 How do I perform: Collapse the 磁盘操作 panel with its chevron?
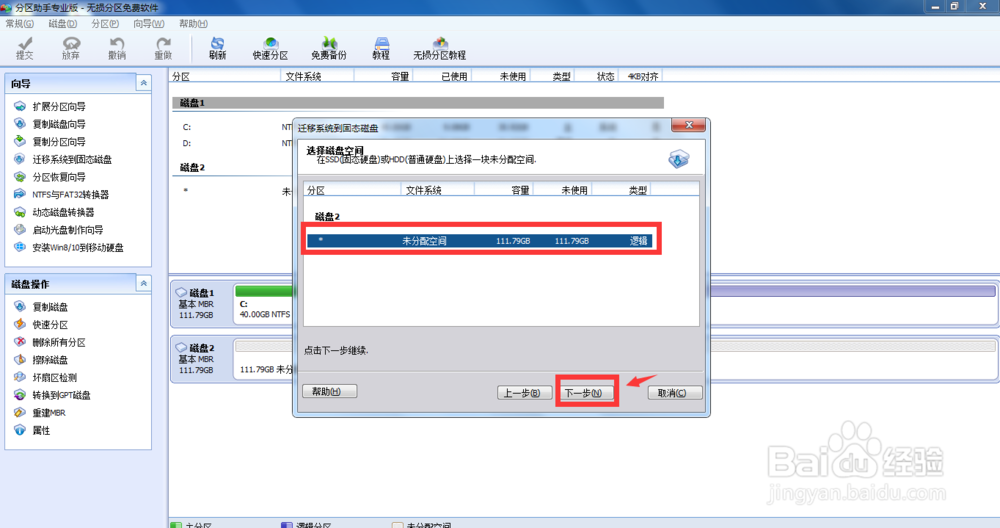point(143,283)
